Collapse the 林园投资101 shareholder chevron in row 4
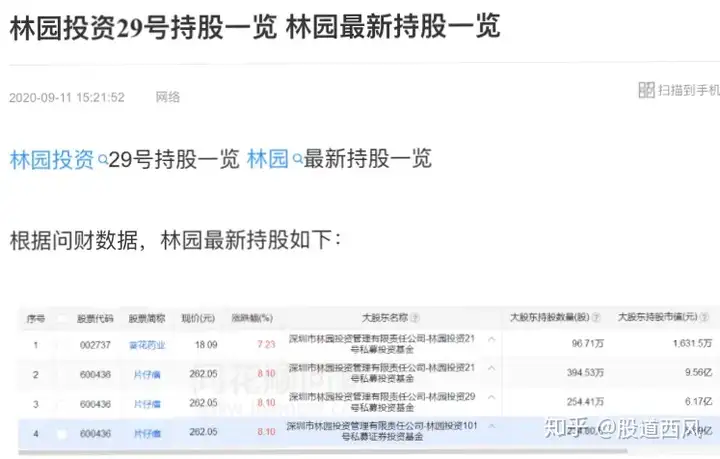The width and height of the screenshot is (720, 459). (x=491, y=426)
